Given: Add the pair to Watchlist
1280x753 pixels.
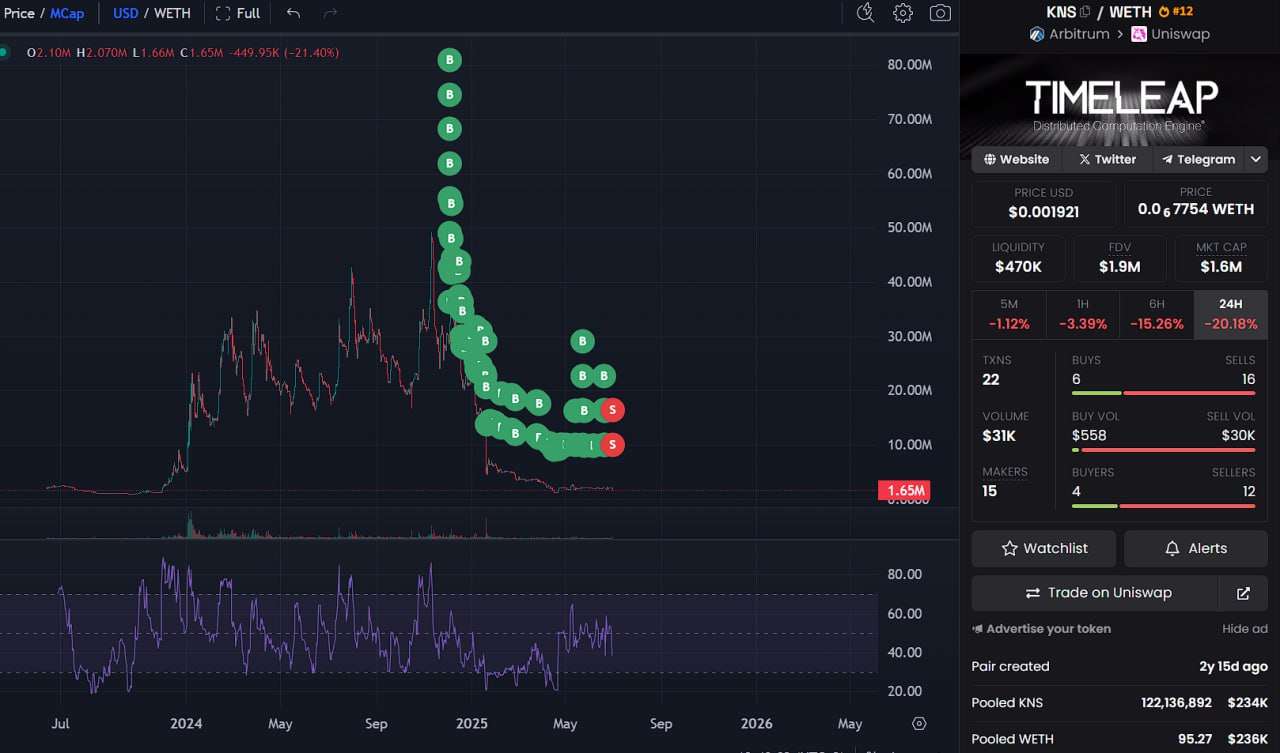Looking at the screenshot, I should pyautogui.click(x=1044, y=548).
